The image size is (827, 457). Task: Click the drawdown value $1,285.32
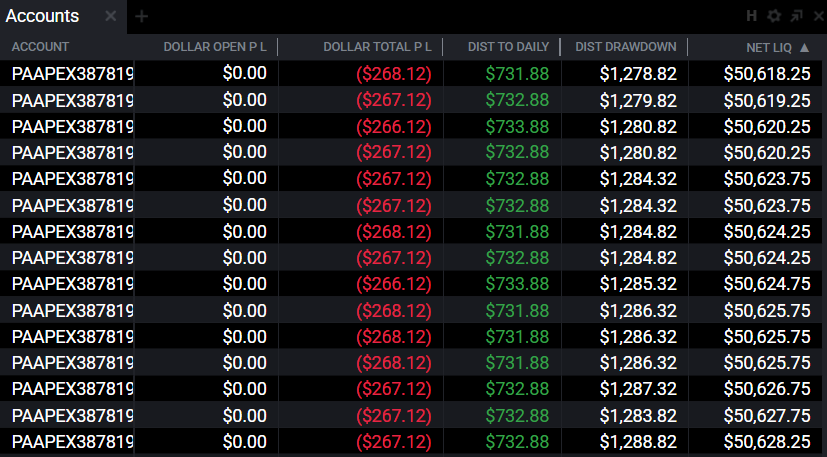click(x=638, y=284)
